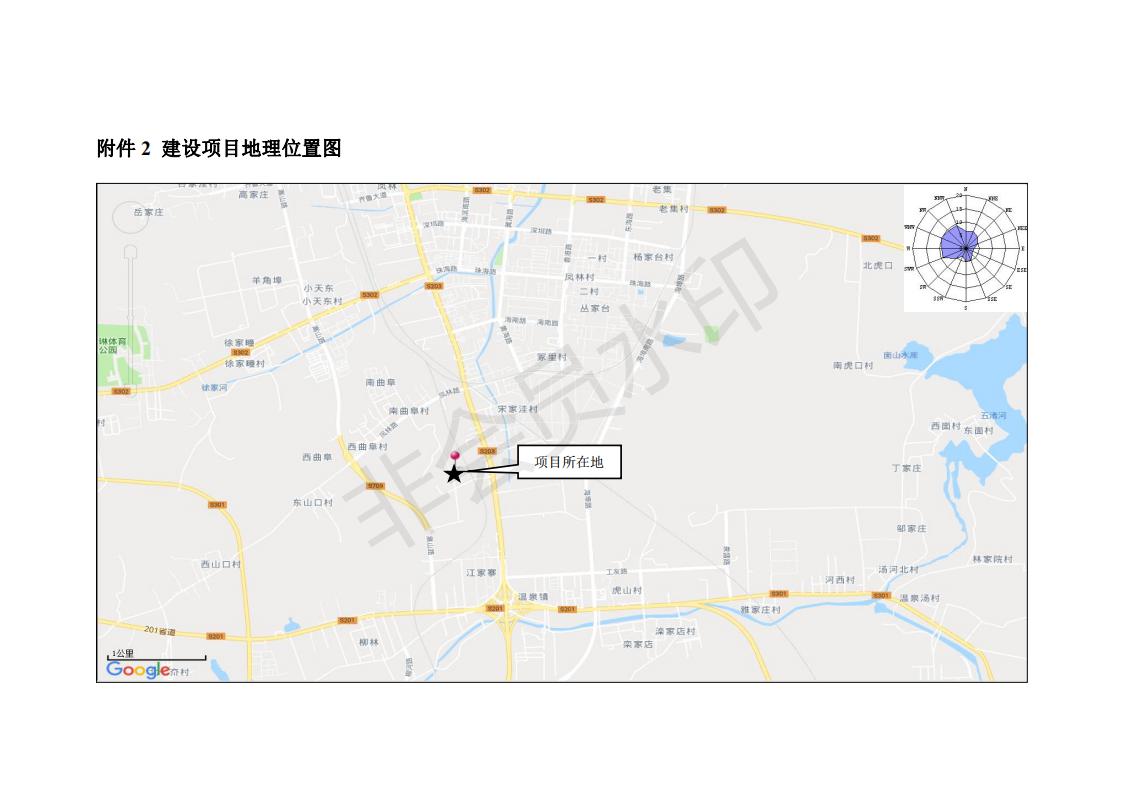
Task: Click the 1公里 scale bar
Action: pos(157,655)
